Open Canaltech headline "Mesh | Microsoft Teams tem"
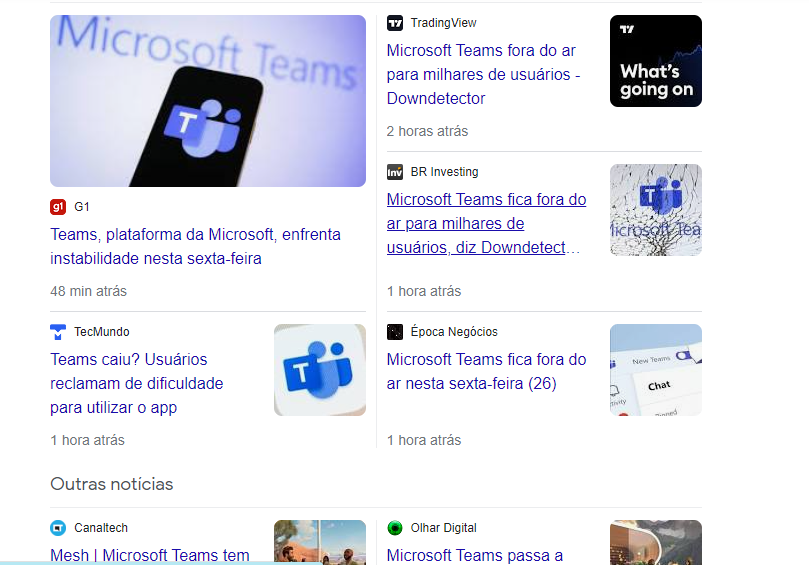Image resolution: width=809 pixels, height=565 pixels. click(x=150, y=555)
